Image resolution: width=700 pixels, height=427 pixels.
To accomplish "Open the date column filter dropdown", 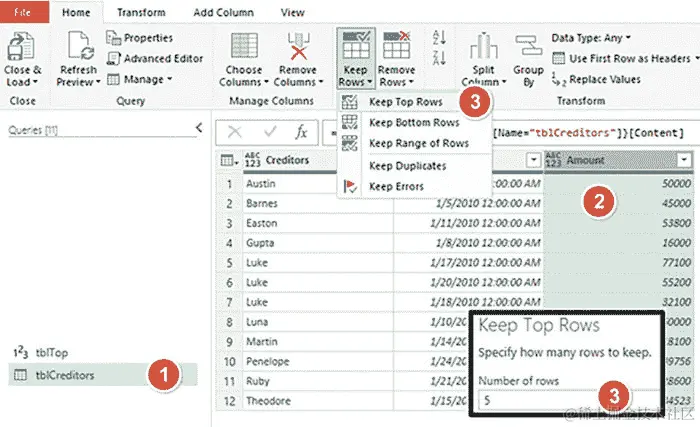I will [x=533, y=160].
